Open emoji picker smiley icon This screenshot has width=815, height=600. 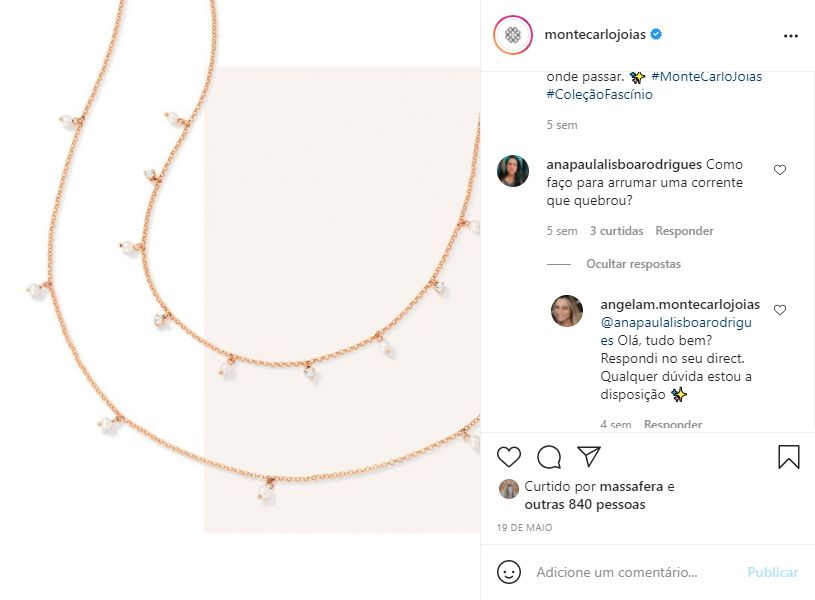(x=510, y=572)
